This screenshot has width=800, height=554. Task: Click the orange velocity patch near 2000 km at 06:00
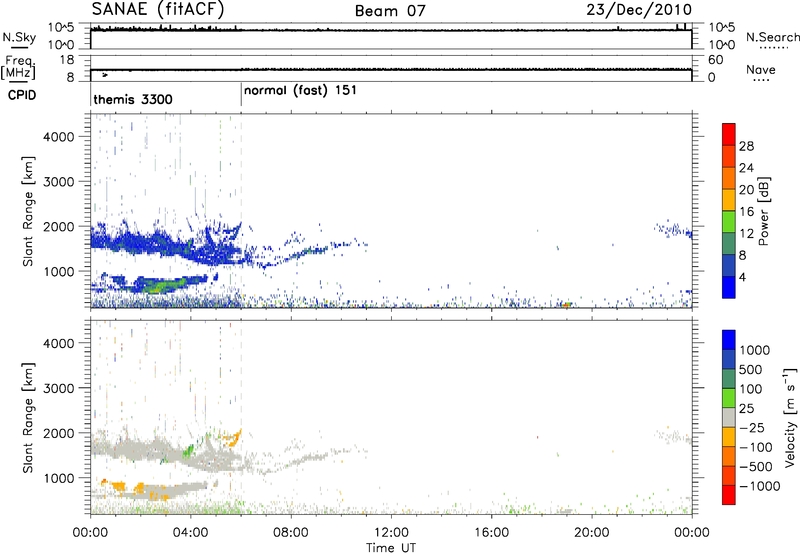click(x=236, y=438)
